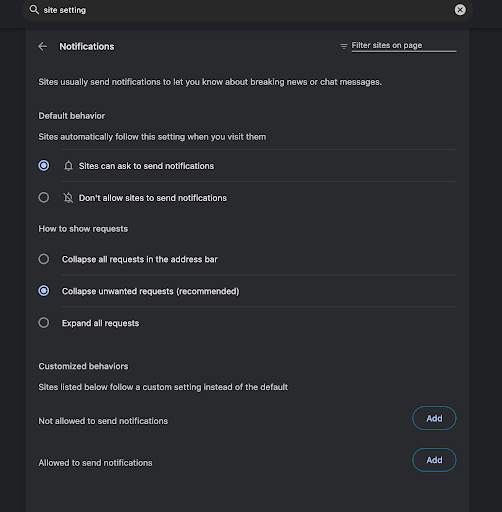Click the crossed-out bell icon
The image size is (502, 512).
(x=68, y=198)
